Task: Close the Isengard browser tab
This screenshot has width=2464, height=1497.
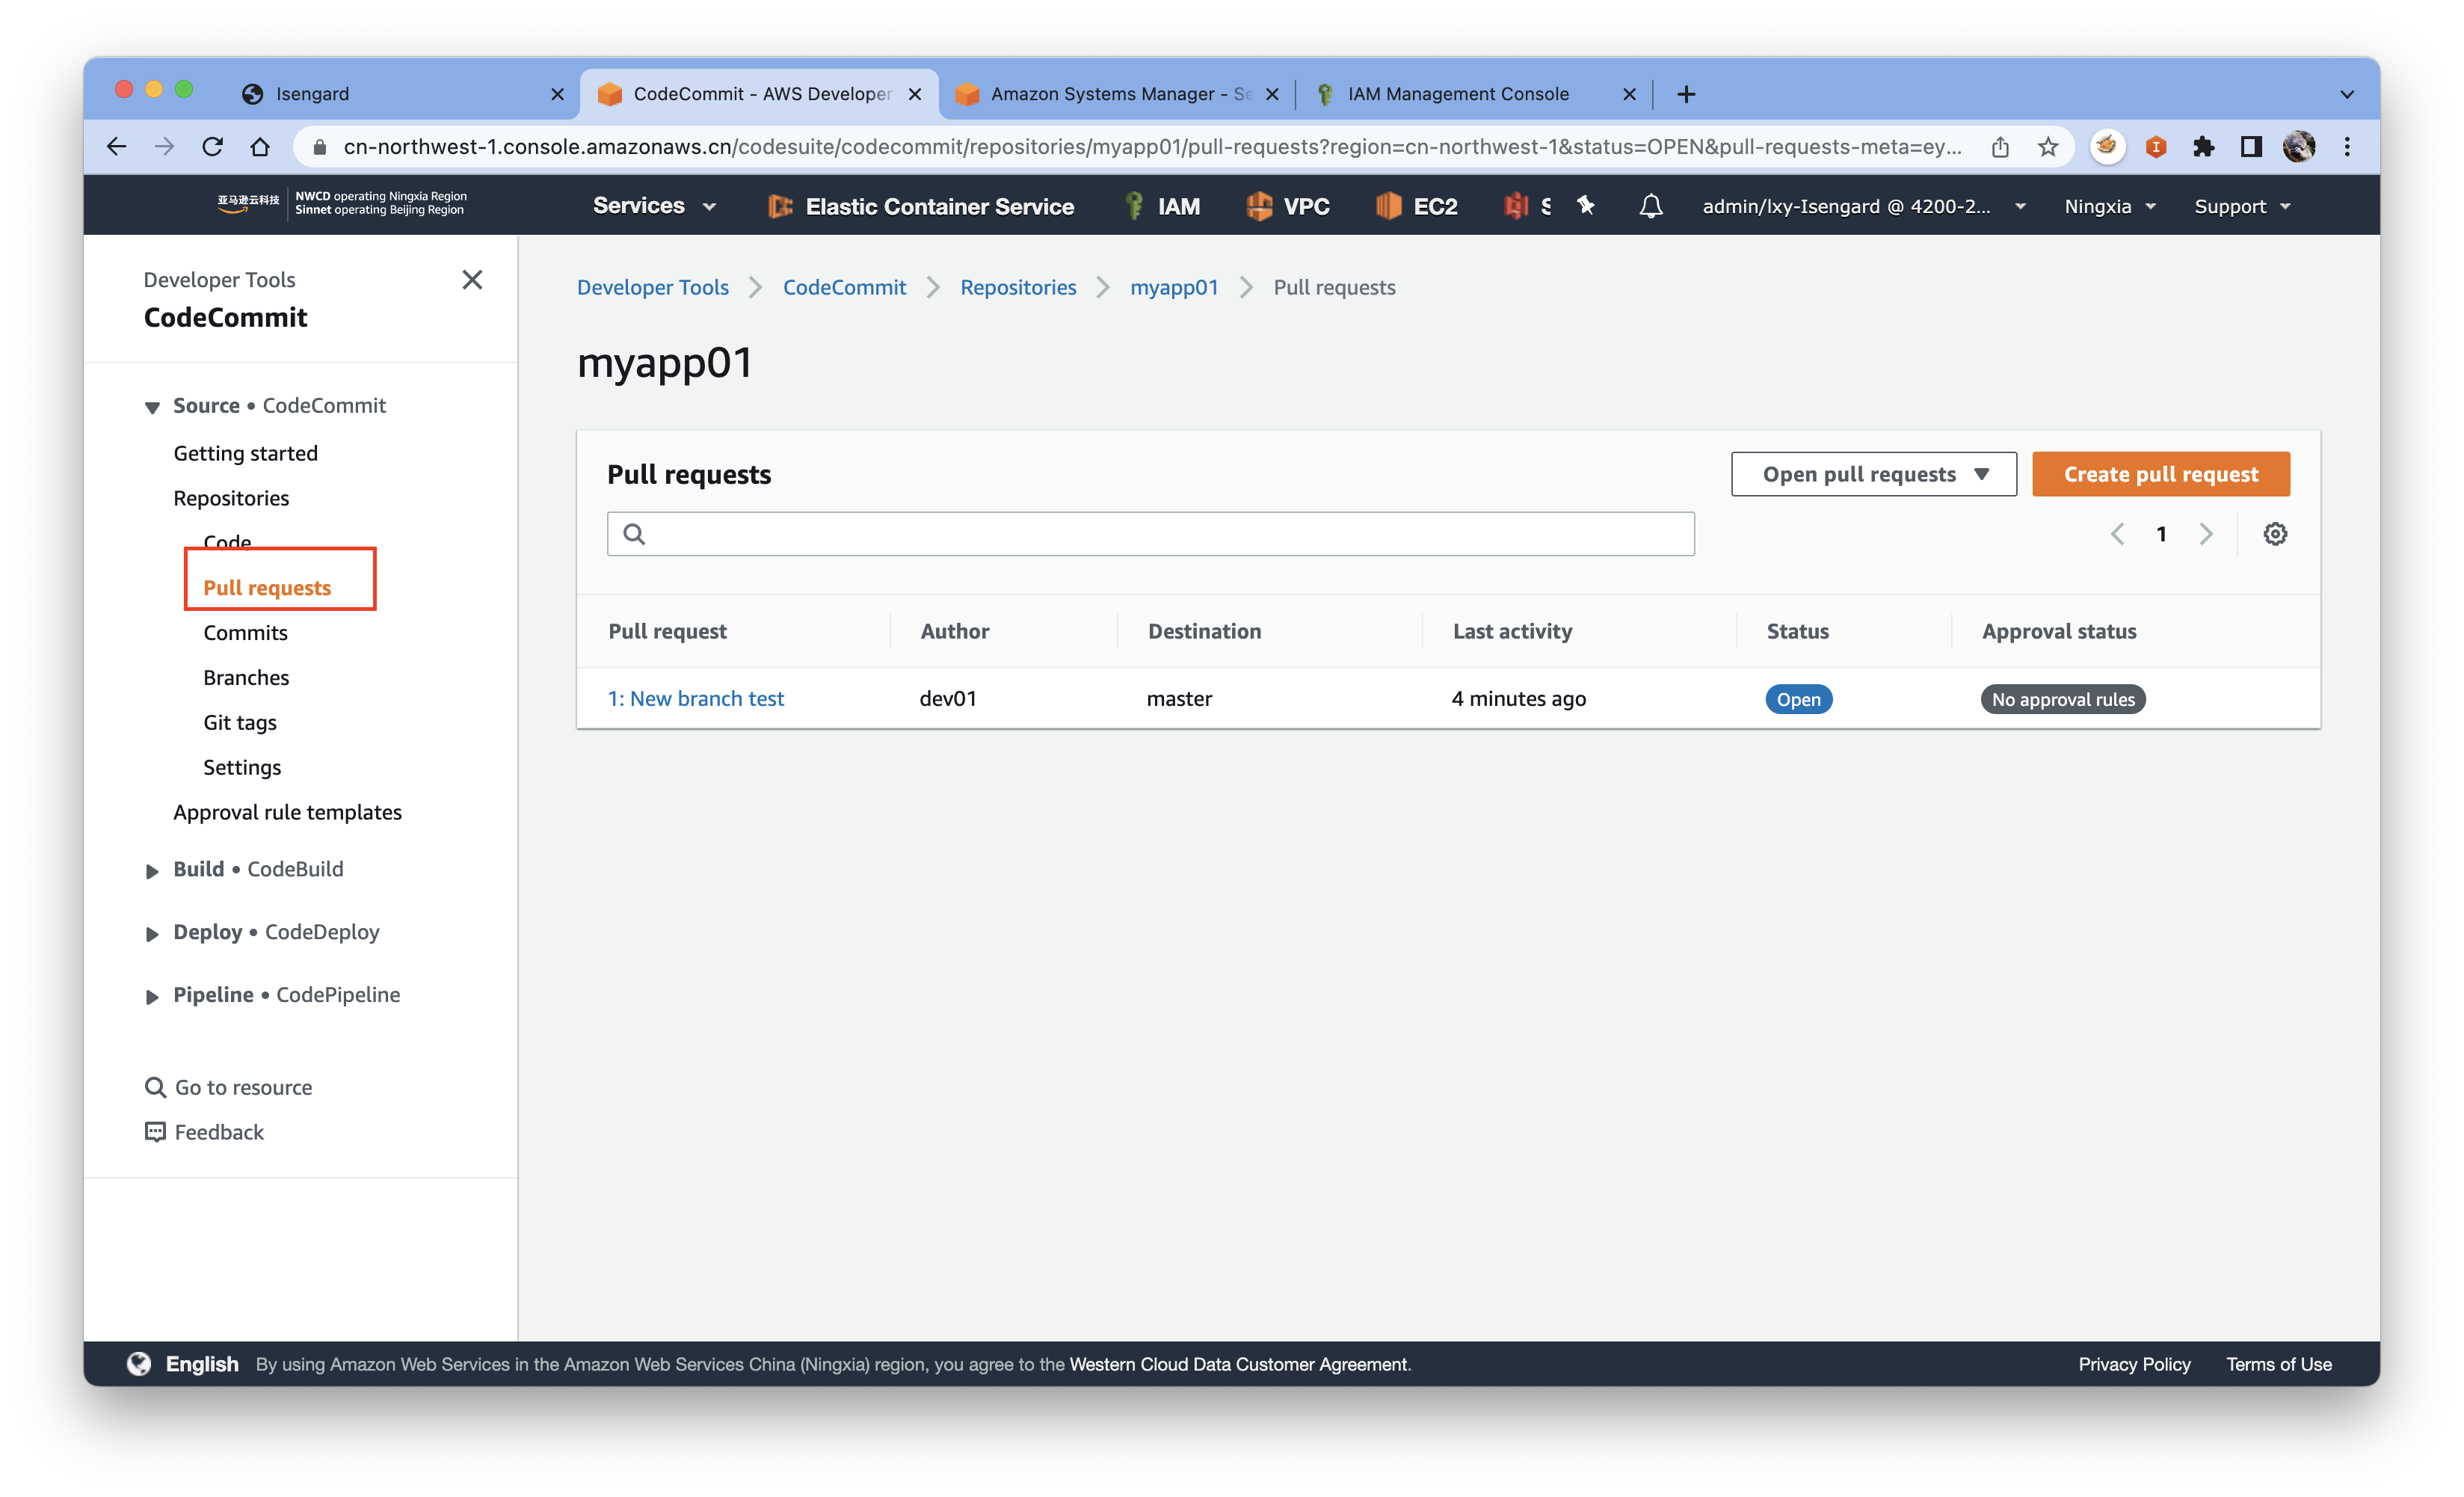Action: coord(557,94)
